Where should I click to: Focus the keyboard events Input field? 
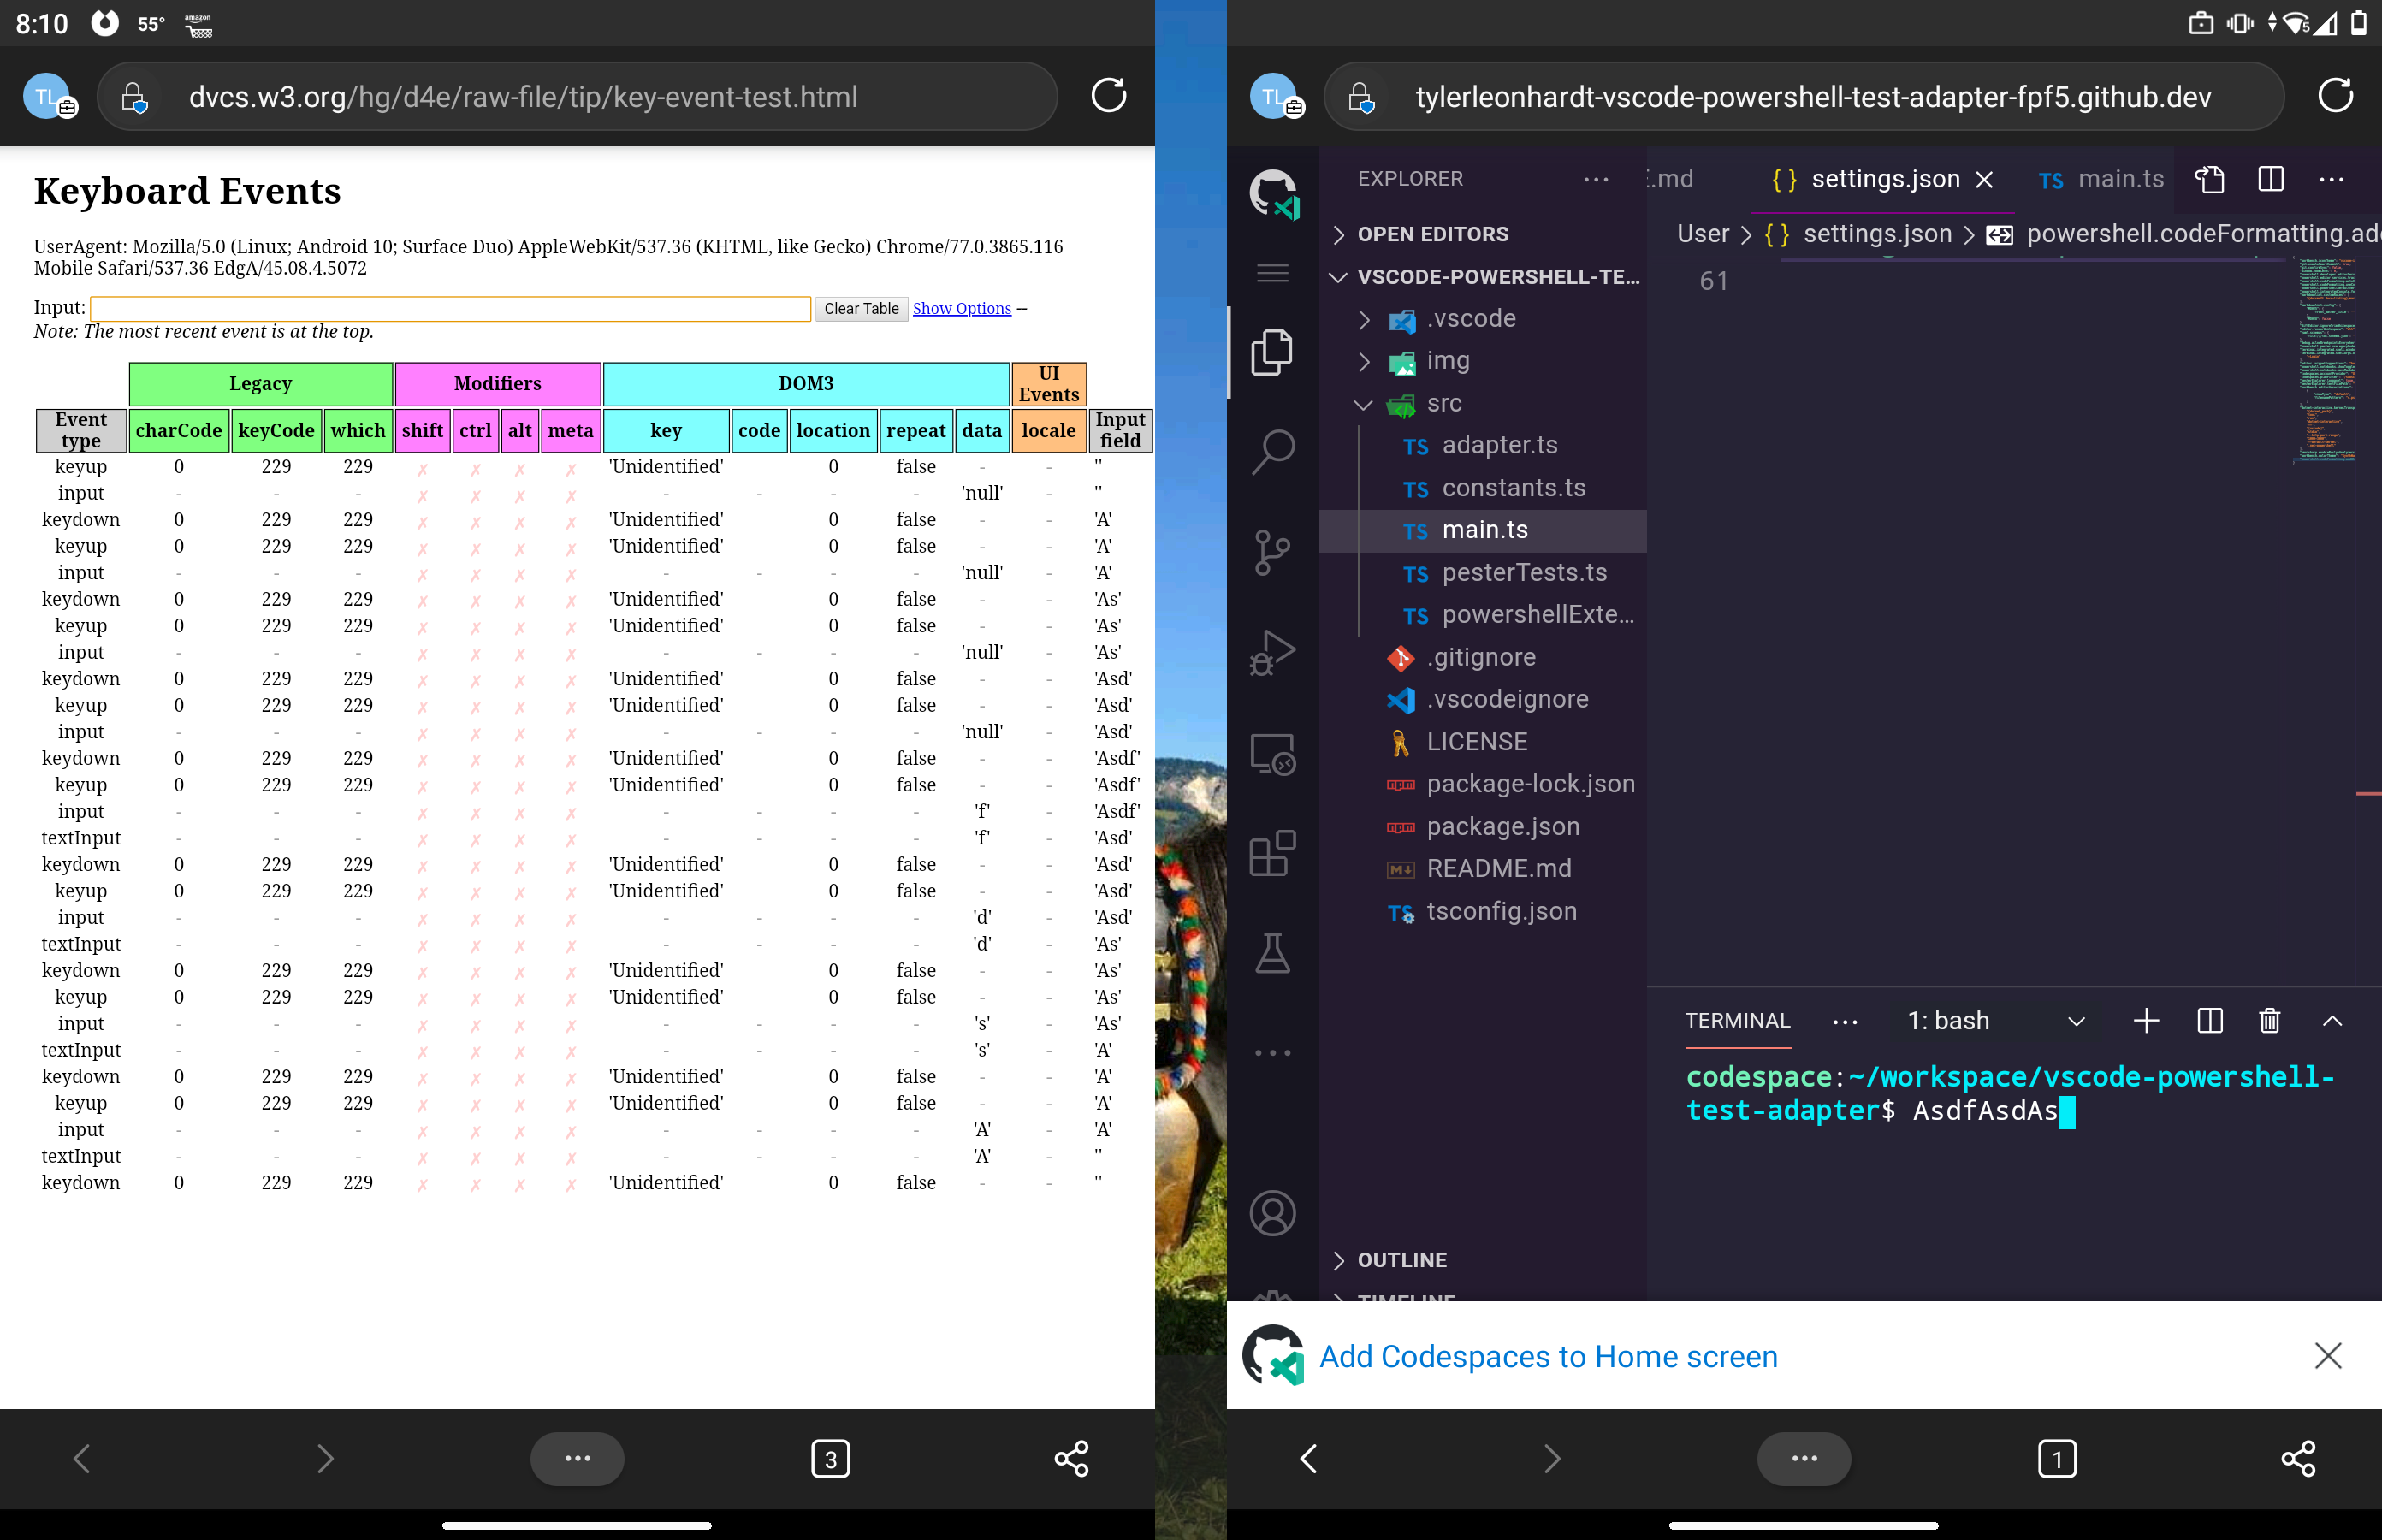pos(450,308)
